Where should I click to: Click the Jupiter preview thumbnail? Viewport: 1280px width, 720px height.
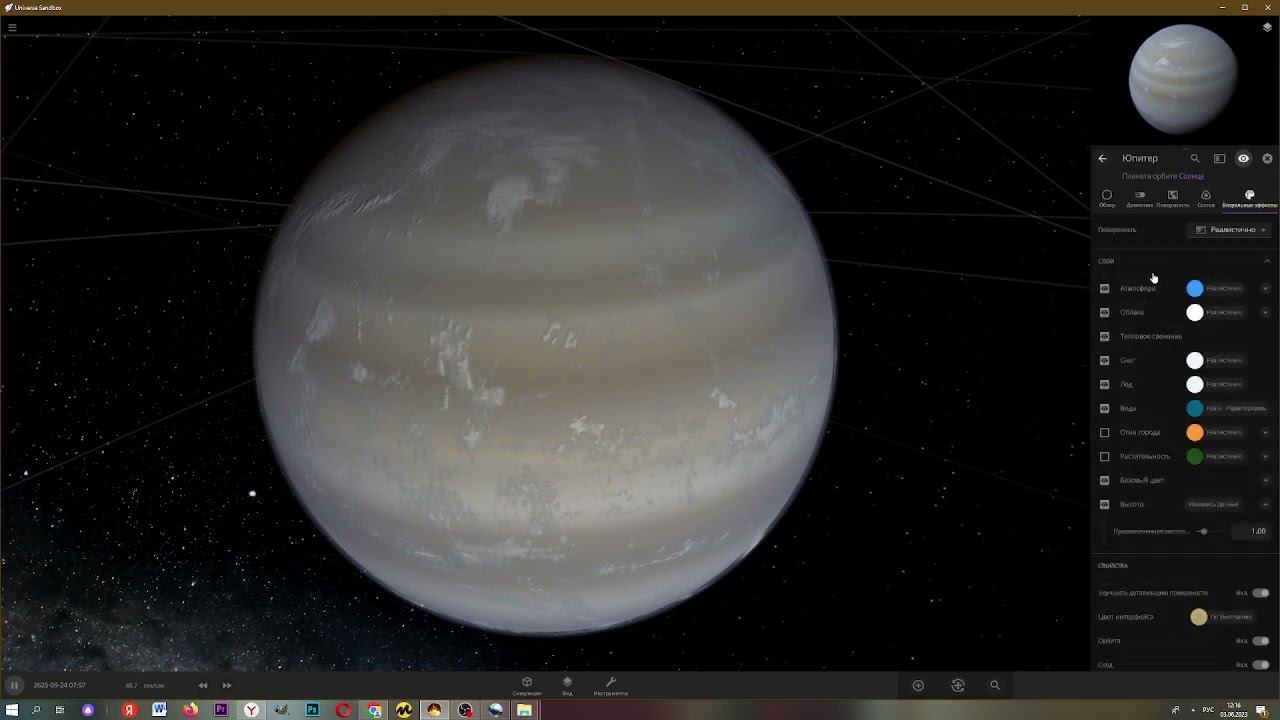click(1183, 79)
